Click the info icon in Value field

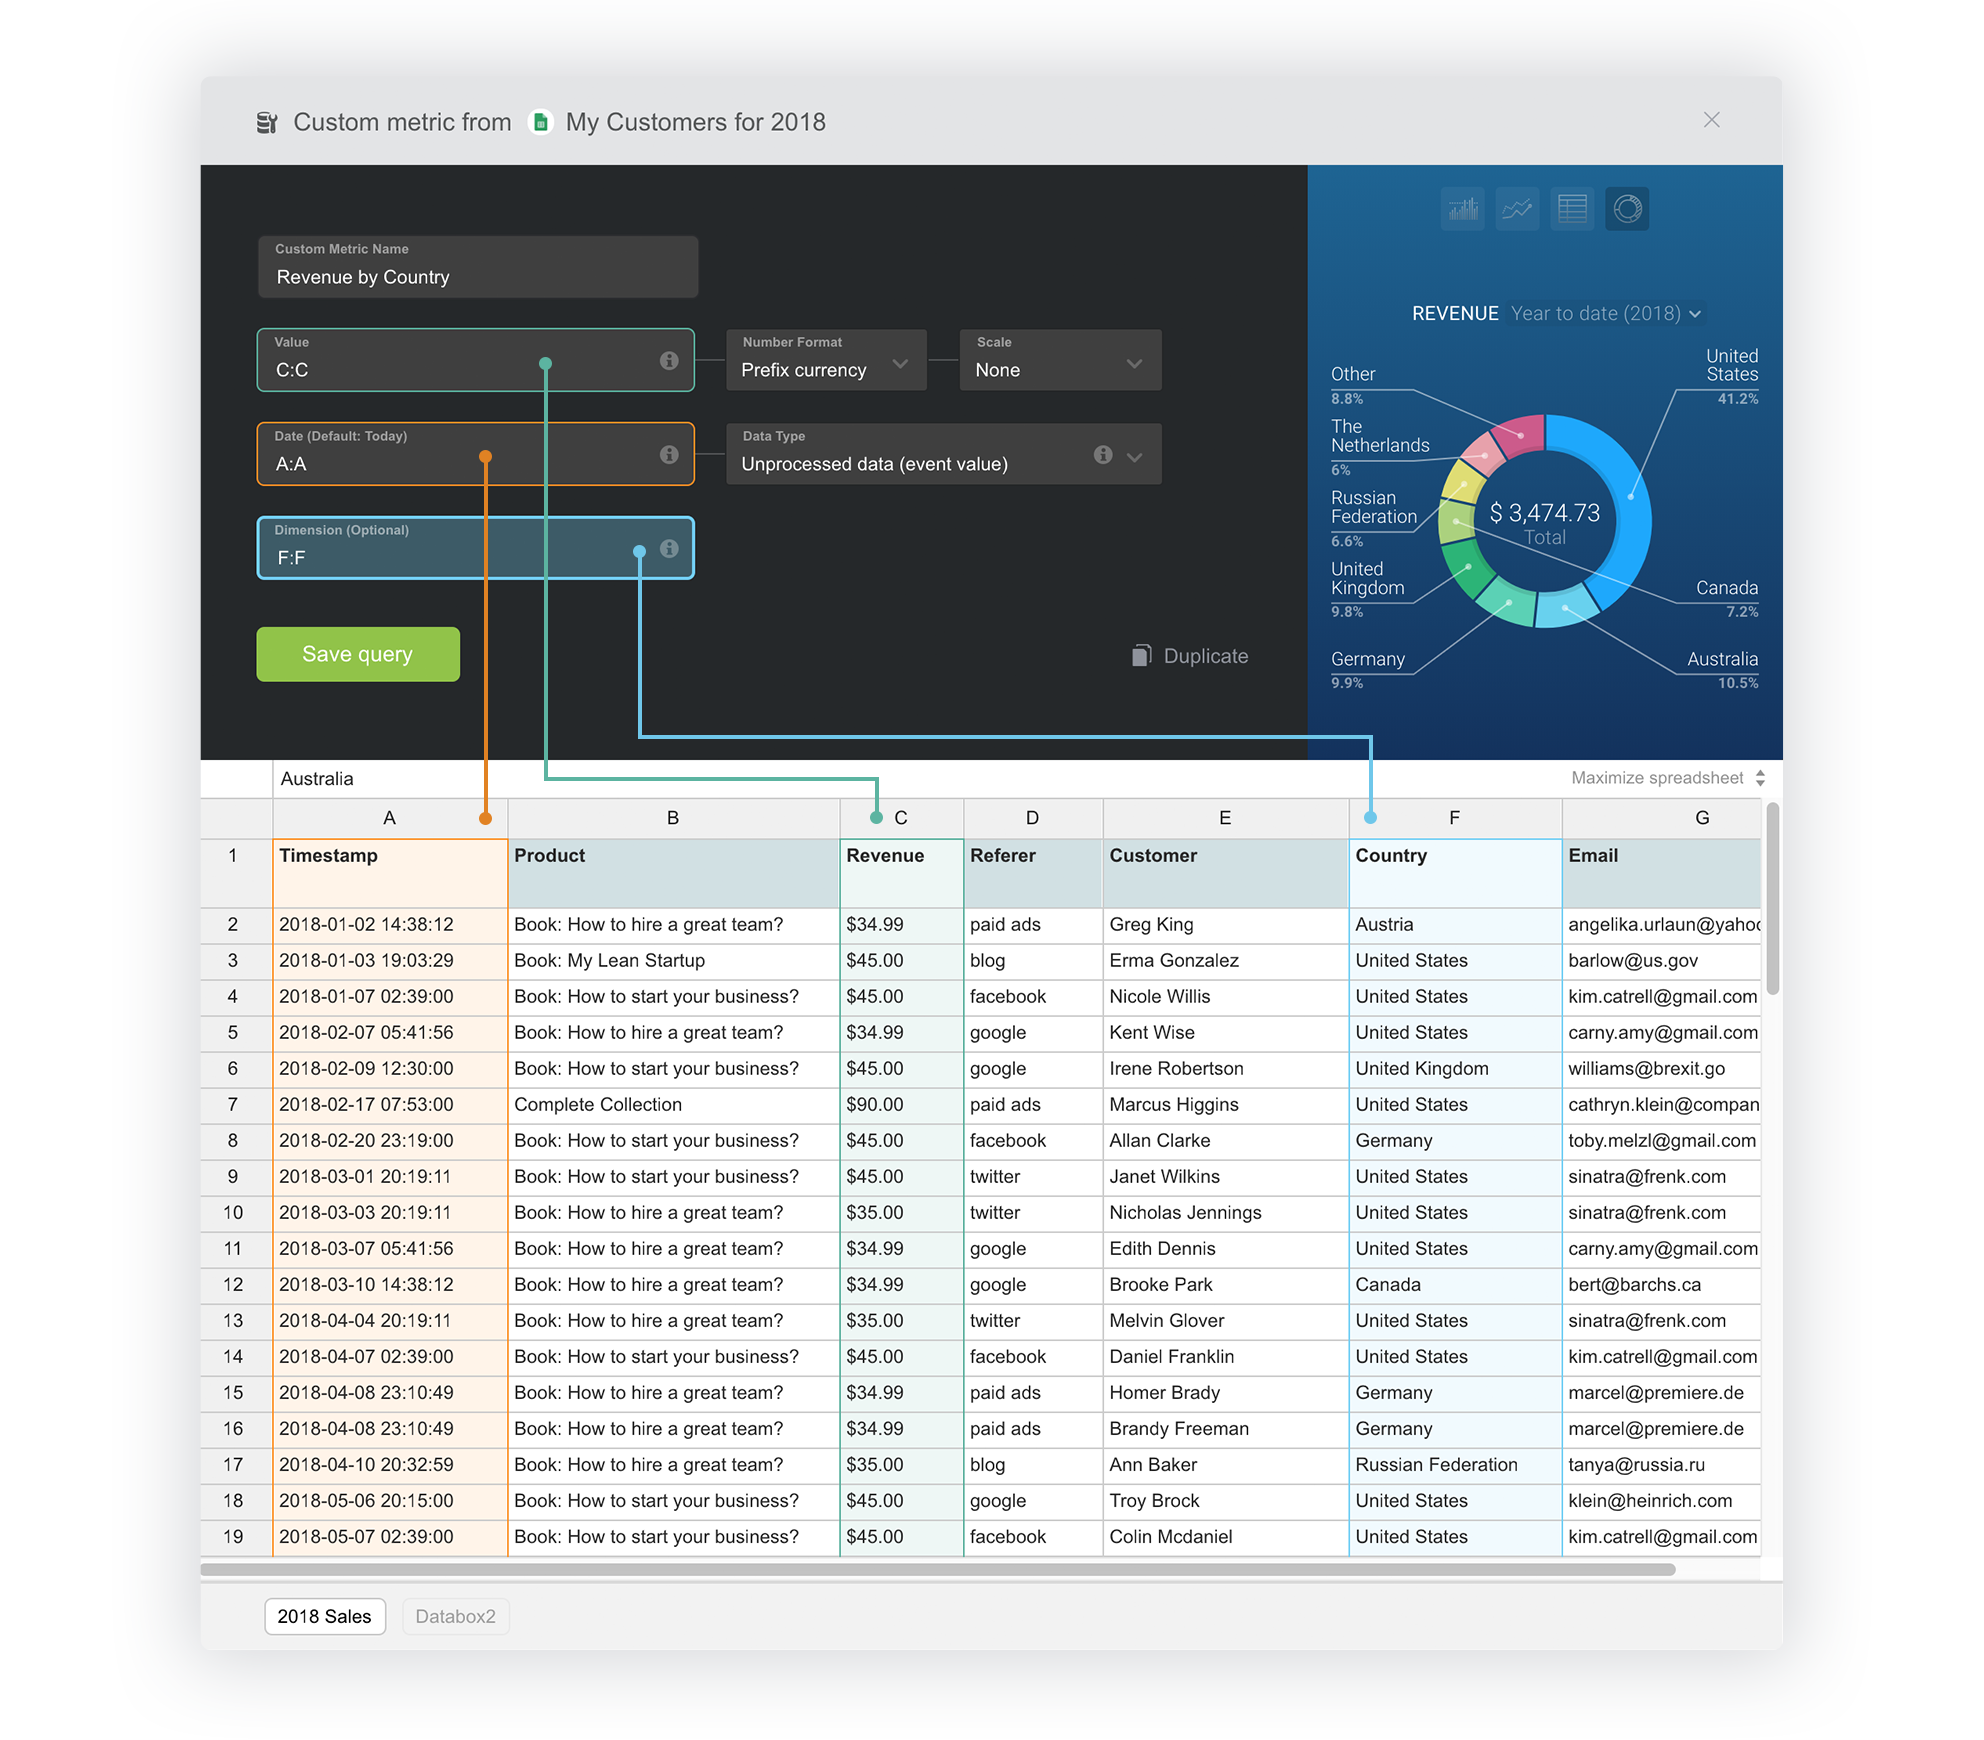(x=669, y=361)
